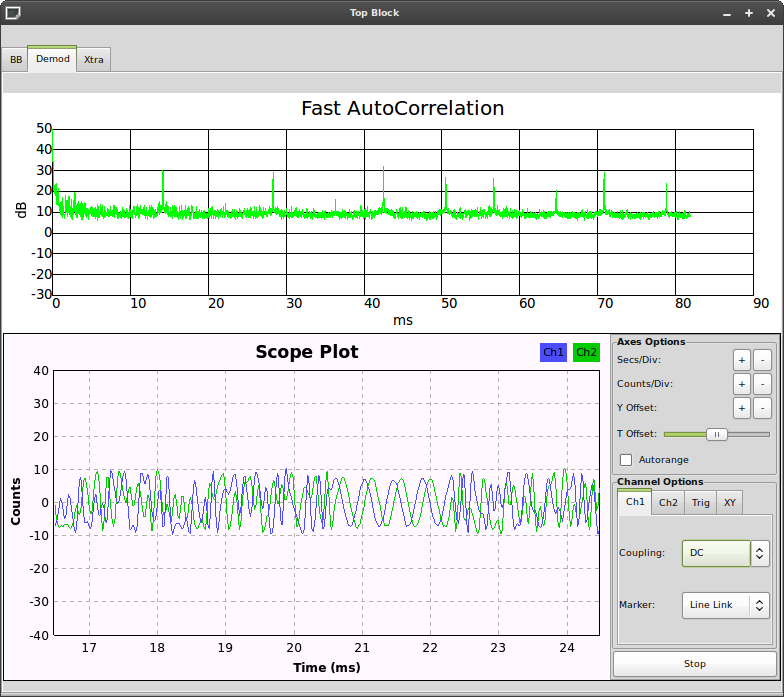Click the window menu icon in title bar

point(13,13)
